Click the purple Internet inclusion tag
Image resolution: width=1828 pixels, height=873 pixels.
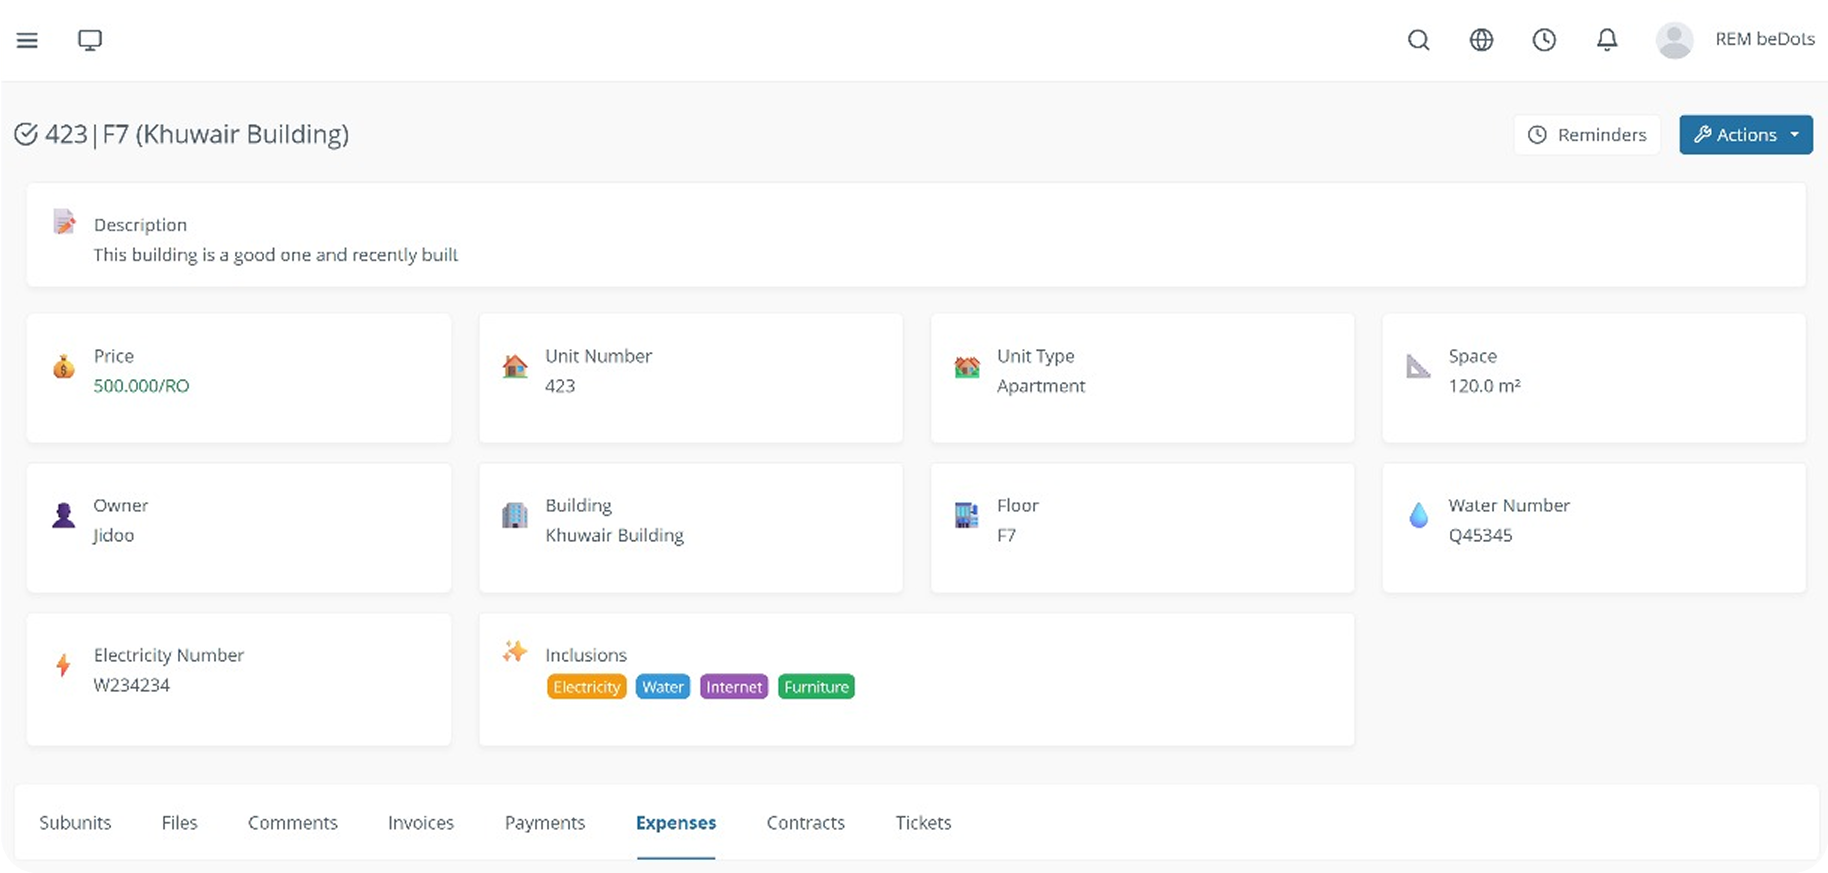734,687
